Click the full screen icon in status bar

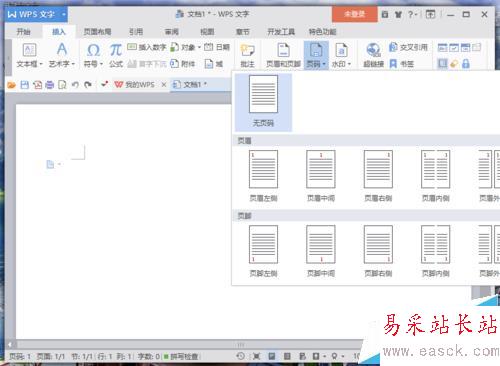[256, 356]
